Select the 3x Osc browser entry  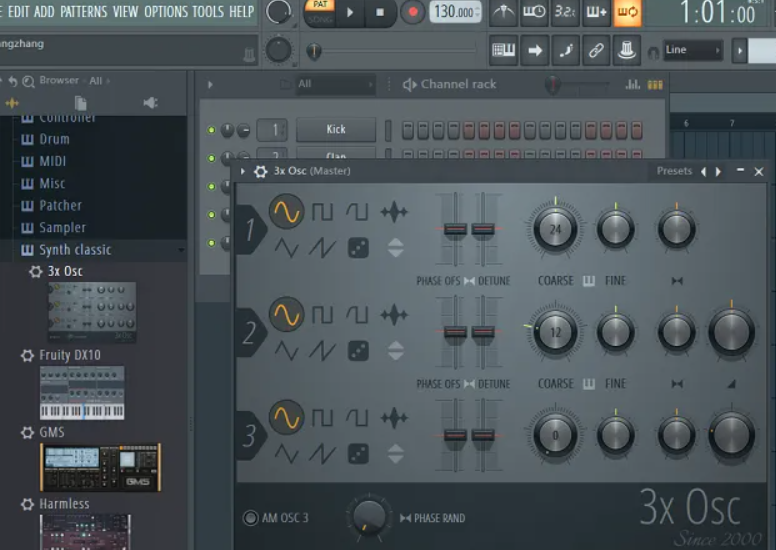coord(65,271)
